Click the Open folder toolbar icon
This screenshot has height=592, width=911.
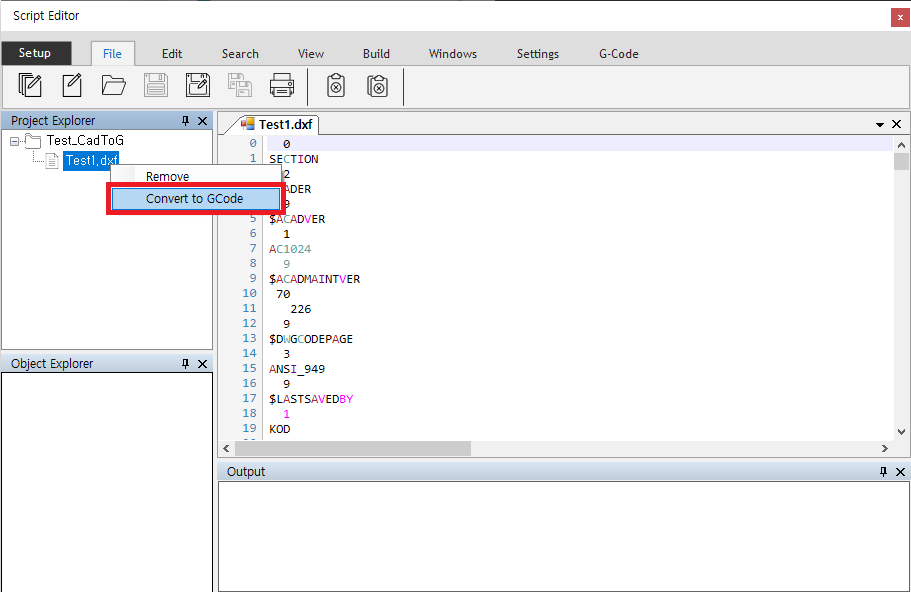click(x=114, y=86)
